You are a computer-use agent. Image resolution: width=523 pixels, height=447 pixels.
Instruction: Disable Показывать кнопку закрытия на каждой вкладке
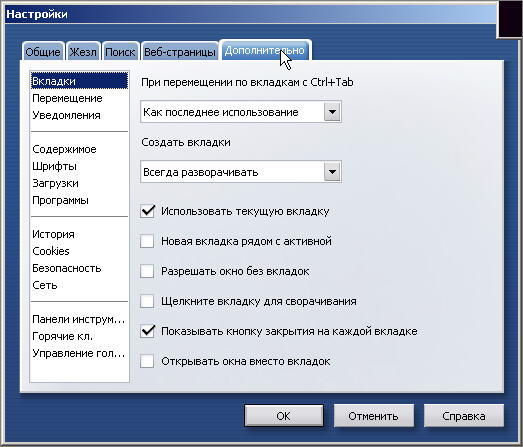pos(147,331)
